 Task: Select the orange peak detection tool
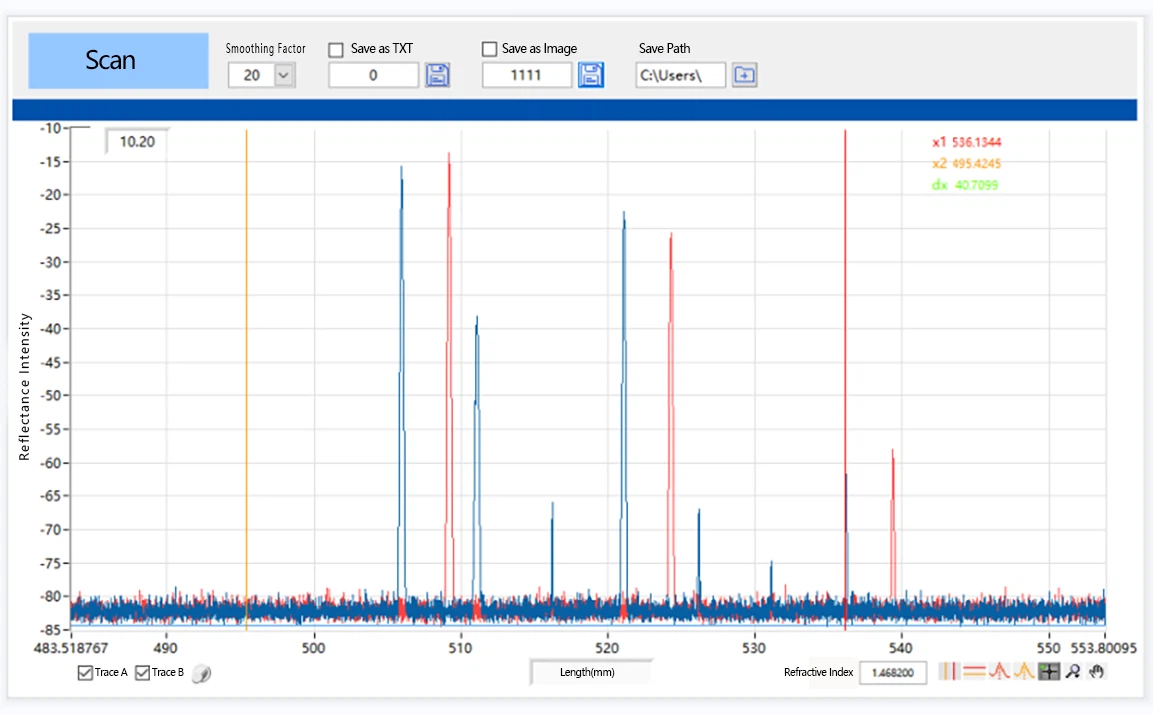click(1023, 671)
